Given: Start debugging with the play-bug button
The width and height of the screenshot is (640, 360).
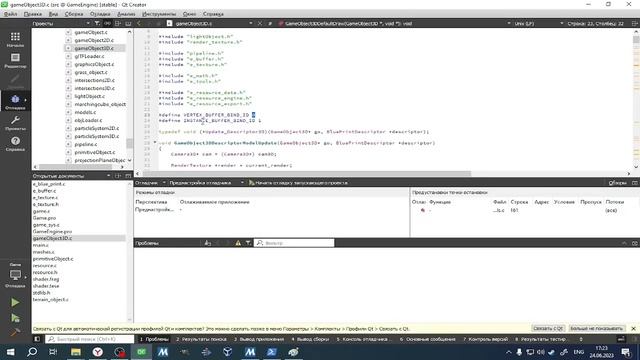Looking at the screenshot, I should coord(15,318).
